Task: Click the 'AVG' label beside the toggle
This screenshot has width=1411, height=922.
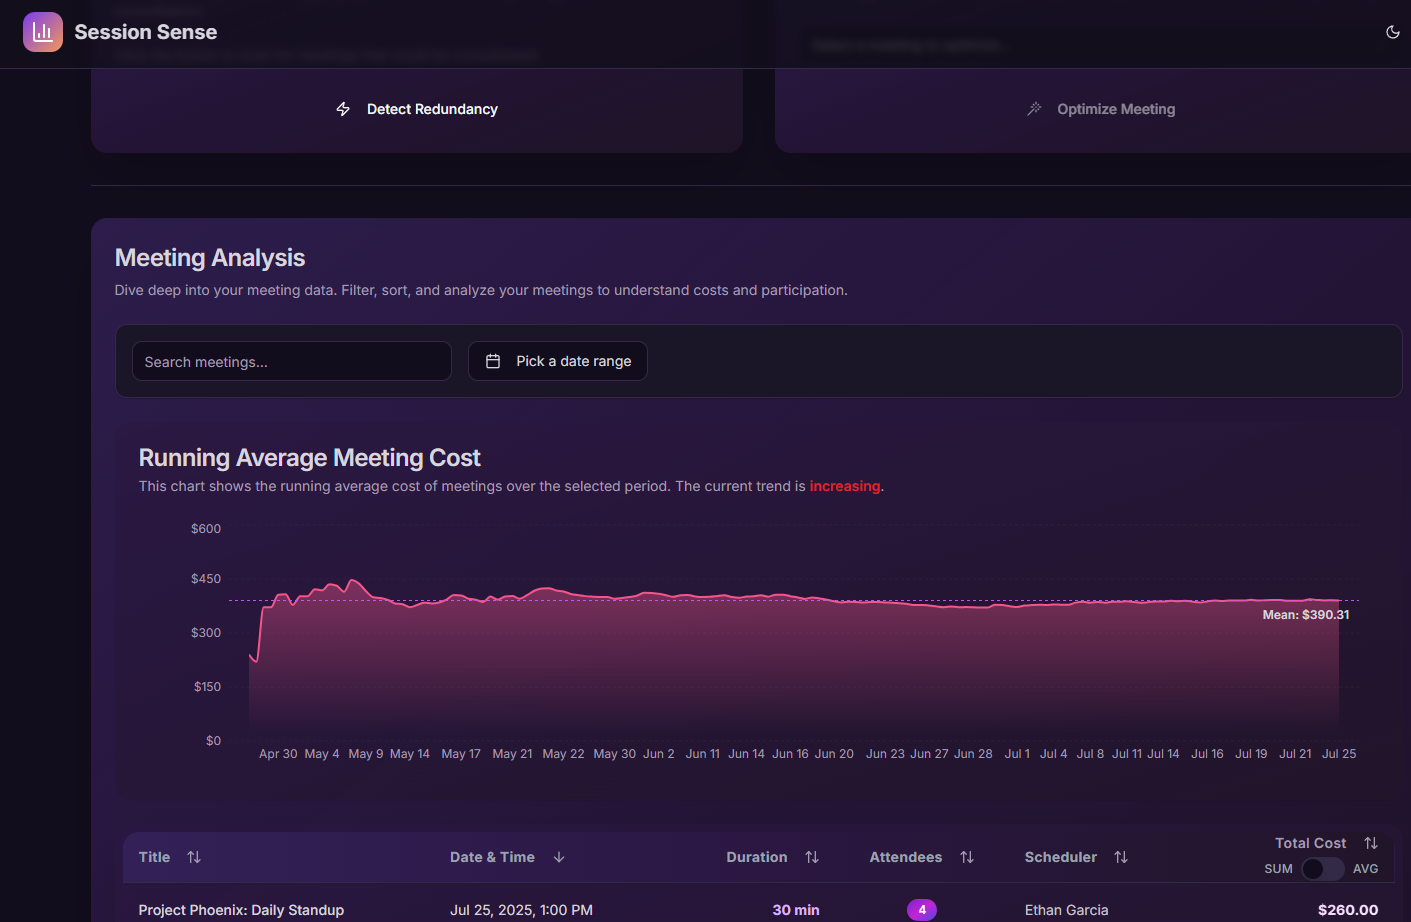Action: coord(1366,869)
